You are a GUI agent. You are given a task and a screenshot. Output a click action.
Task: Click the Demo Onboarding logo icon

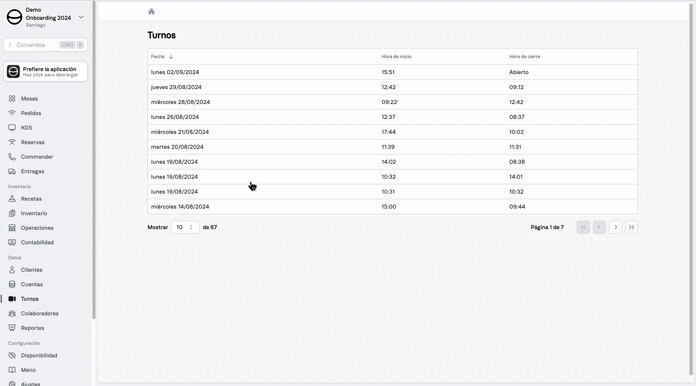[14, 17]
